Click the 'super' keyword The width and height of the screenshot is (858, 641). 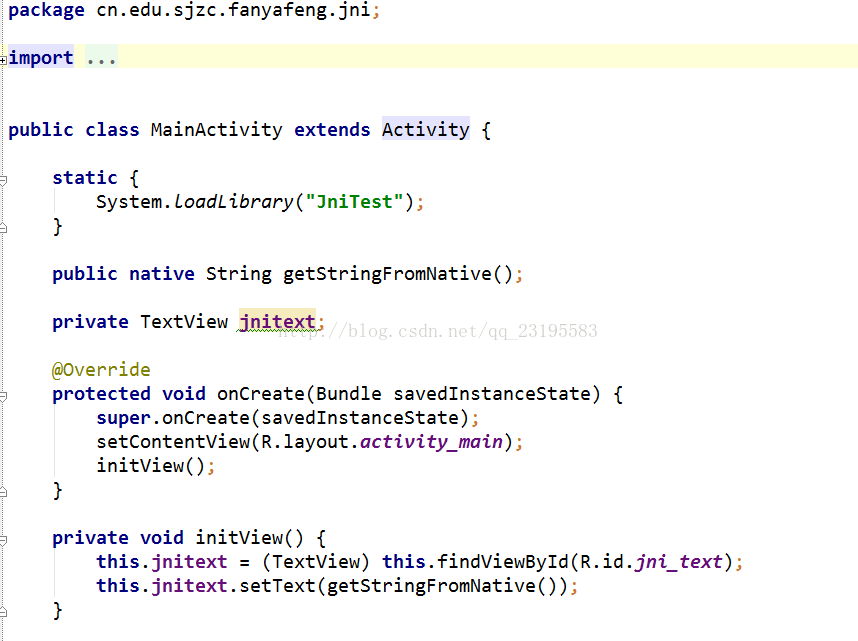click(x=124, y=418)
